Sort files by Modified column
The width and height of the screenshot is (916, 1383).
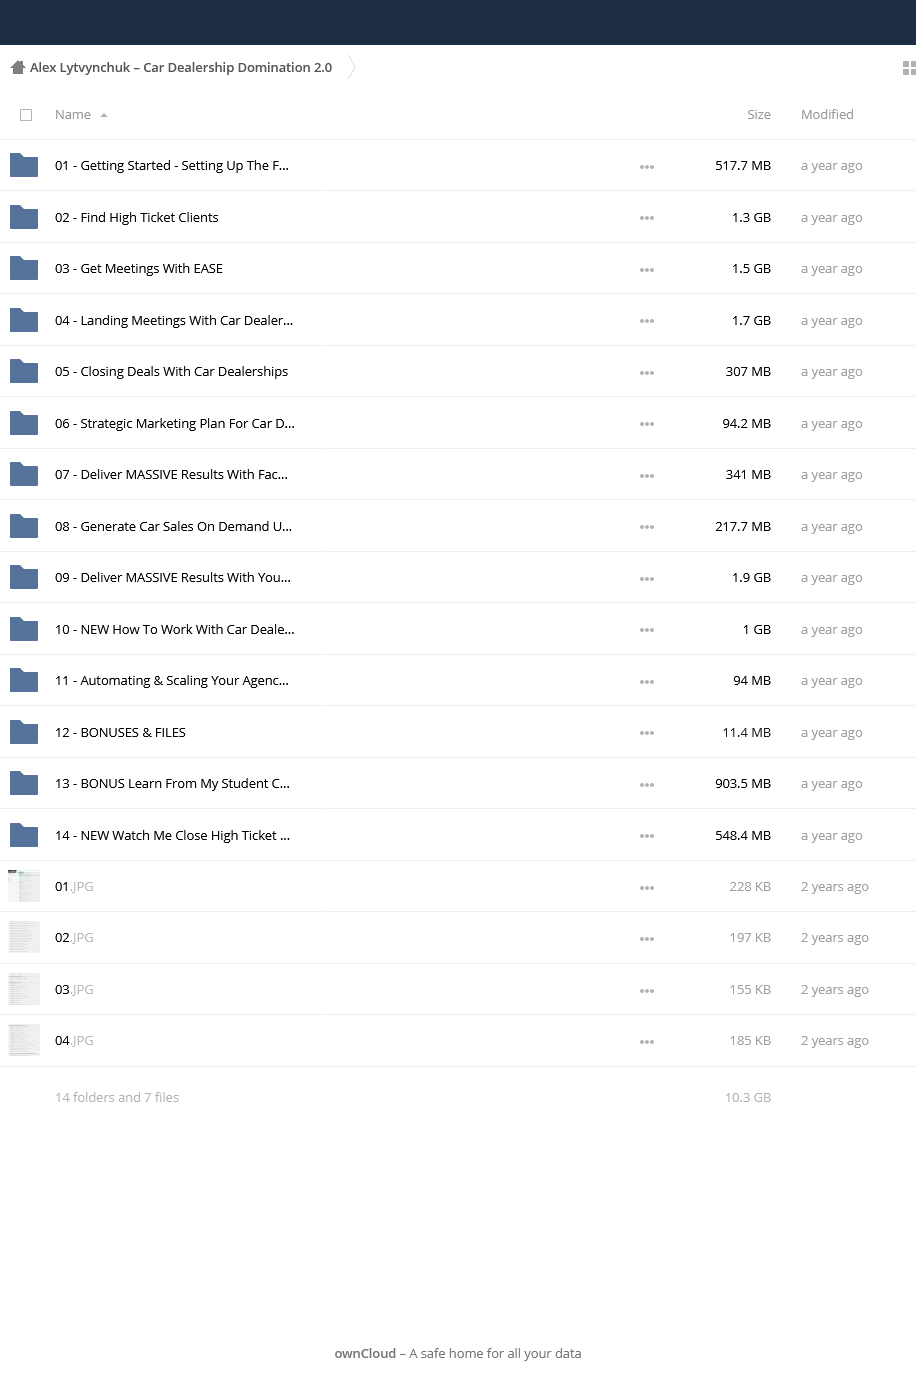pyautogui.click(x=827, y=115)
